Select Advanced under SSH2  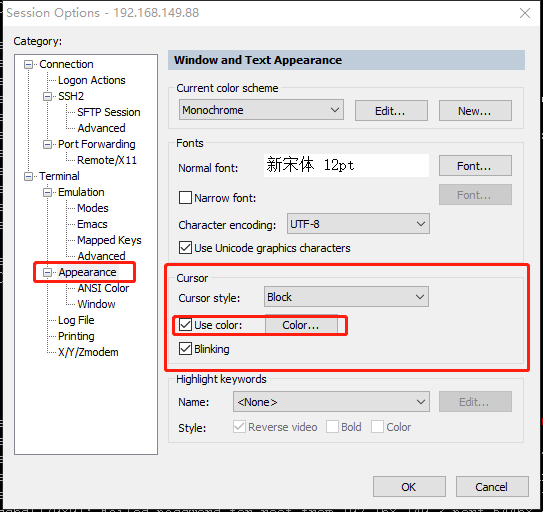[x=101, y=128]
